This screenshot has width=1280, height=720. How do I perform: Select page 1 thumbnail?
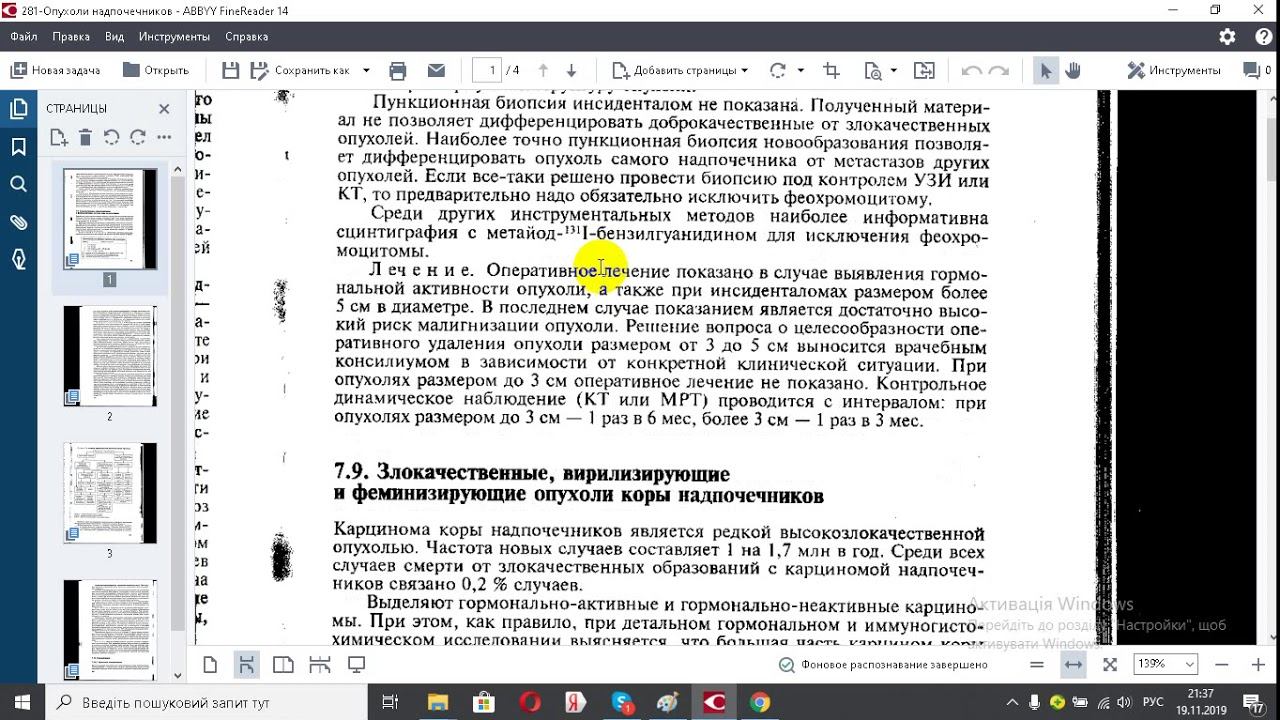click(110, 219)
